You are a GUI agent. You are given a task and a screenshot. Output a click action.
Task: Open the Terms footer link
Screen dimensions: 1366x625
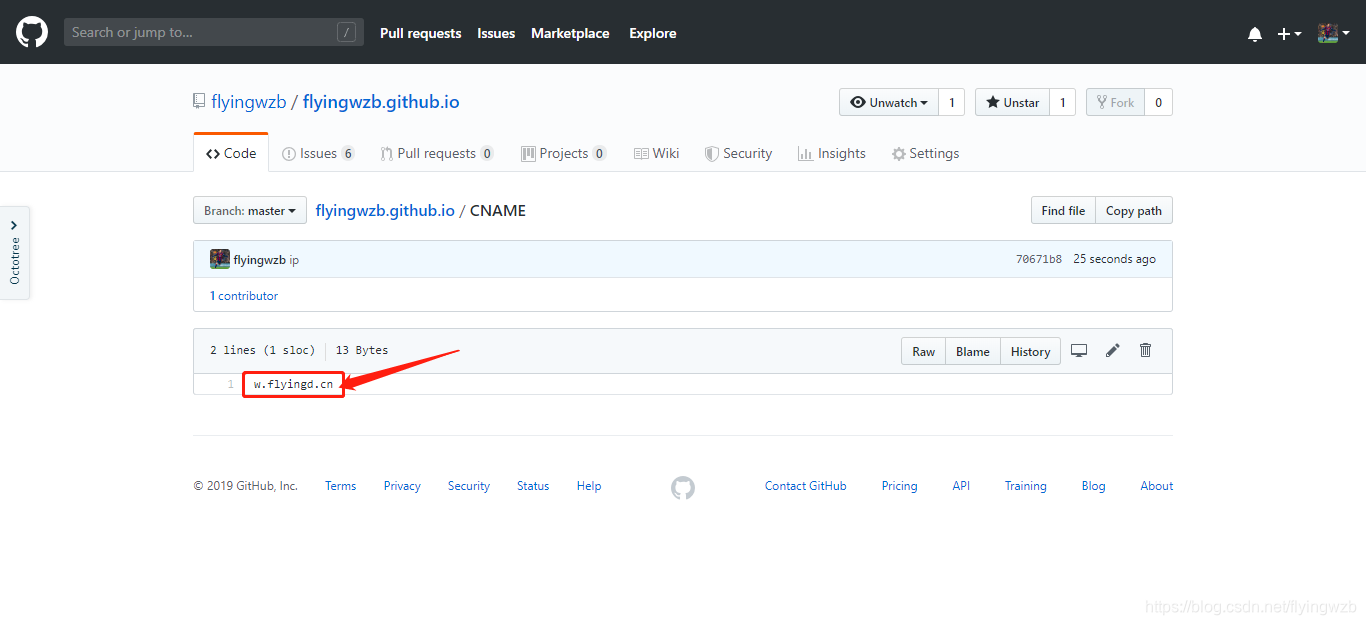[x=340, y=486]
